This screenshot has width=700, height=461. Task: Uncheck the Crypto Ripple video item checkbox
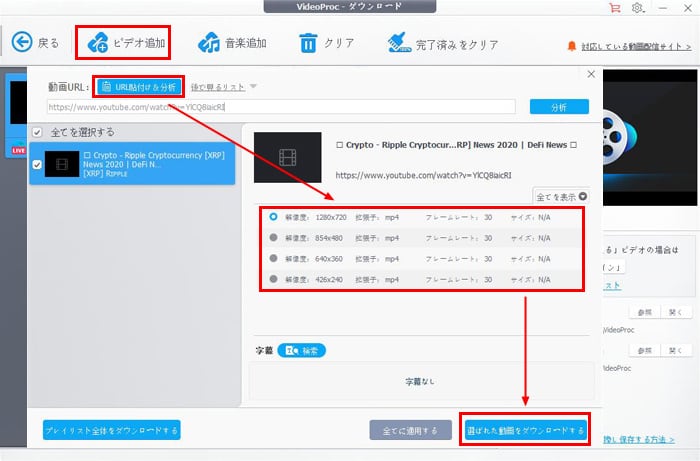click(38, 164)
